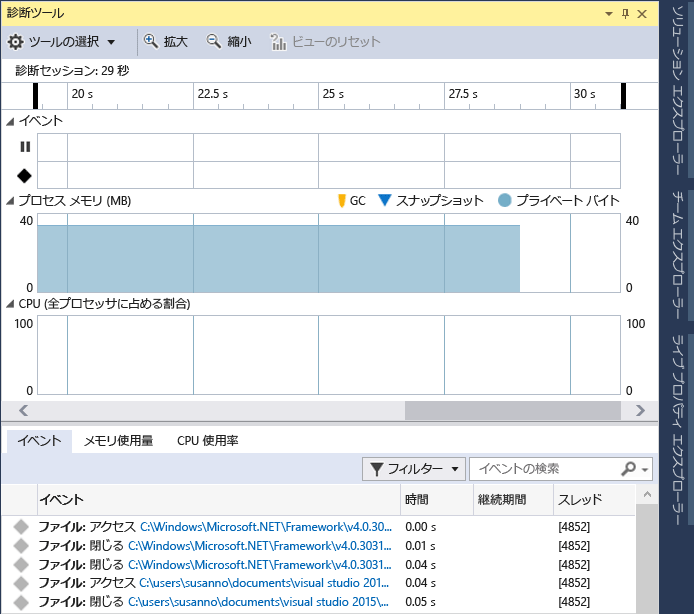
Task: Click event list scroll up arrow
Action: 647,494
